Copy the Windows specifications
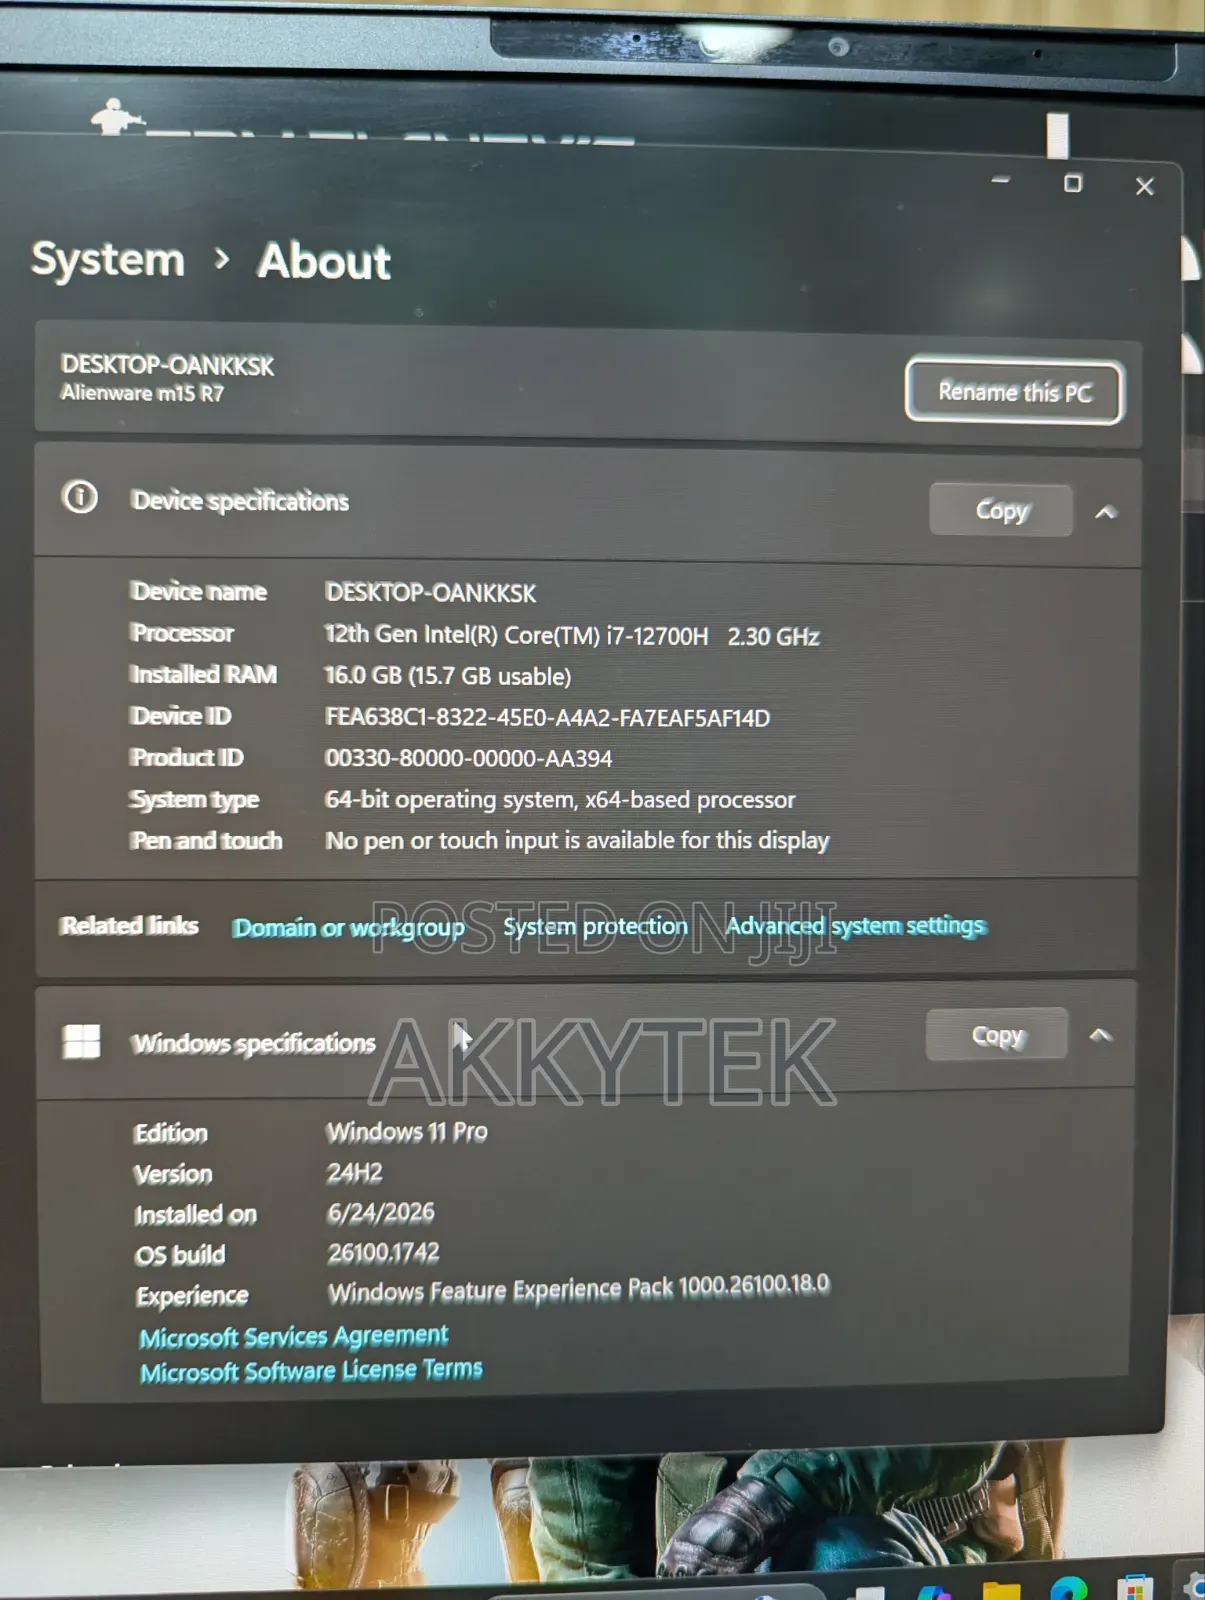 click(x=997, y=1035)
